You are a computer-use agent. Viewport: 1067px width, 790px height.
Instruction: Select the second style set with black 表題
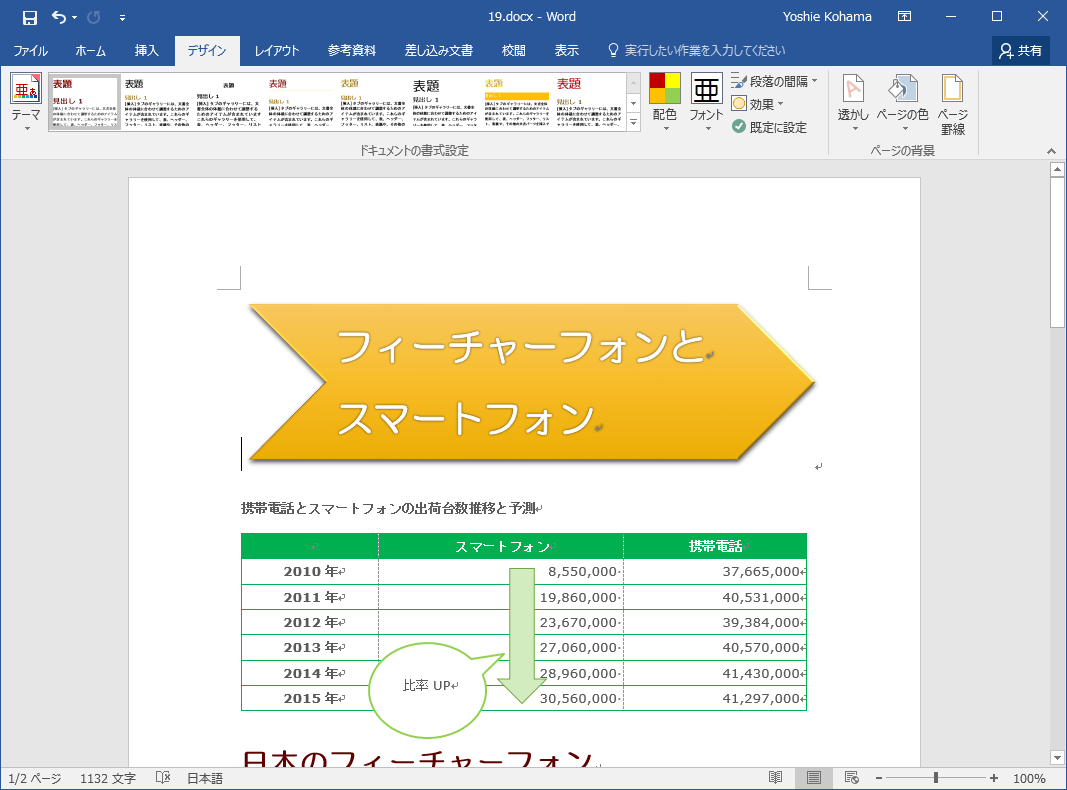[x=157, y=102]
